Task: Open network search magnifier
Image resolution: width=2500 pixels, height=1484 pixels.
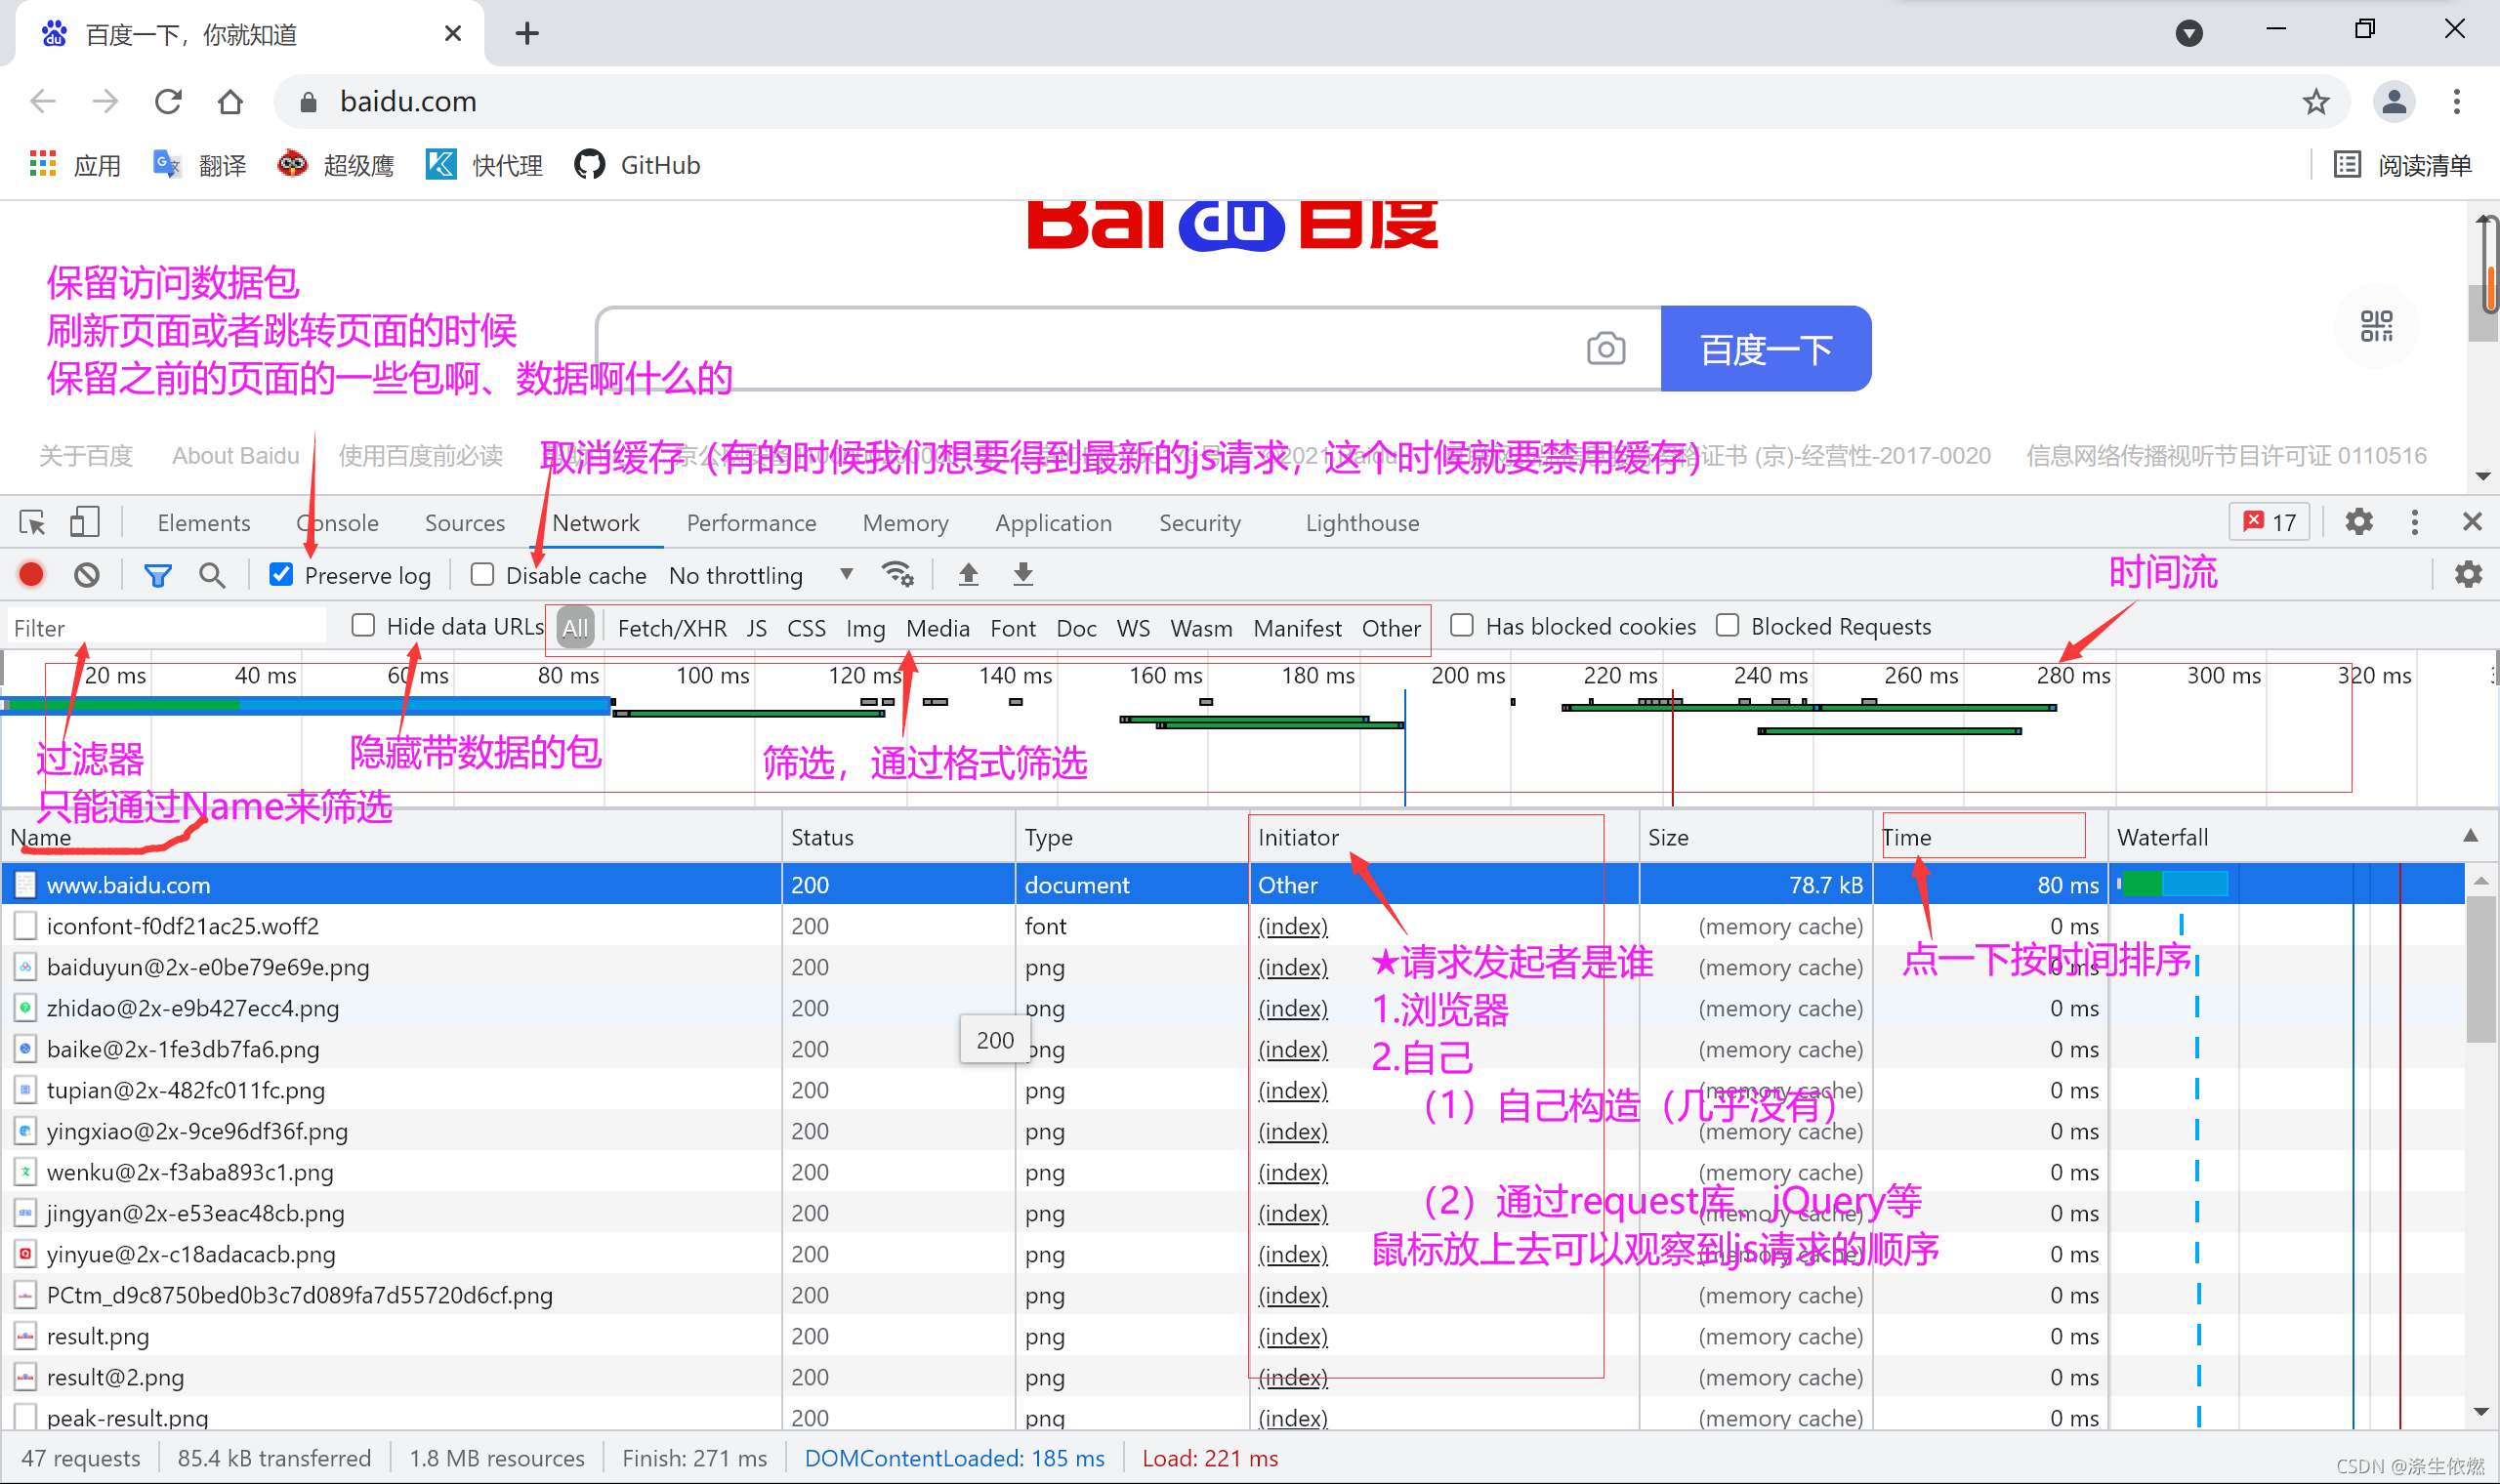Action: coord(212,575)
